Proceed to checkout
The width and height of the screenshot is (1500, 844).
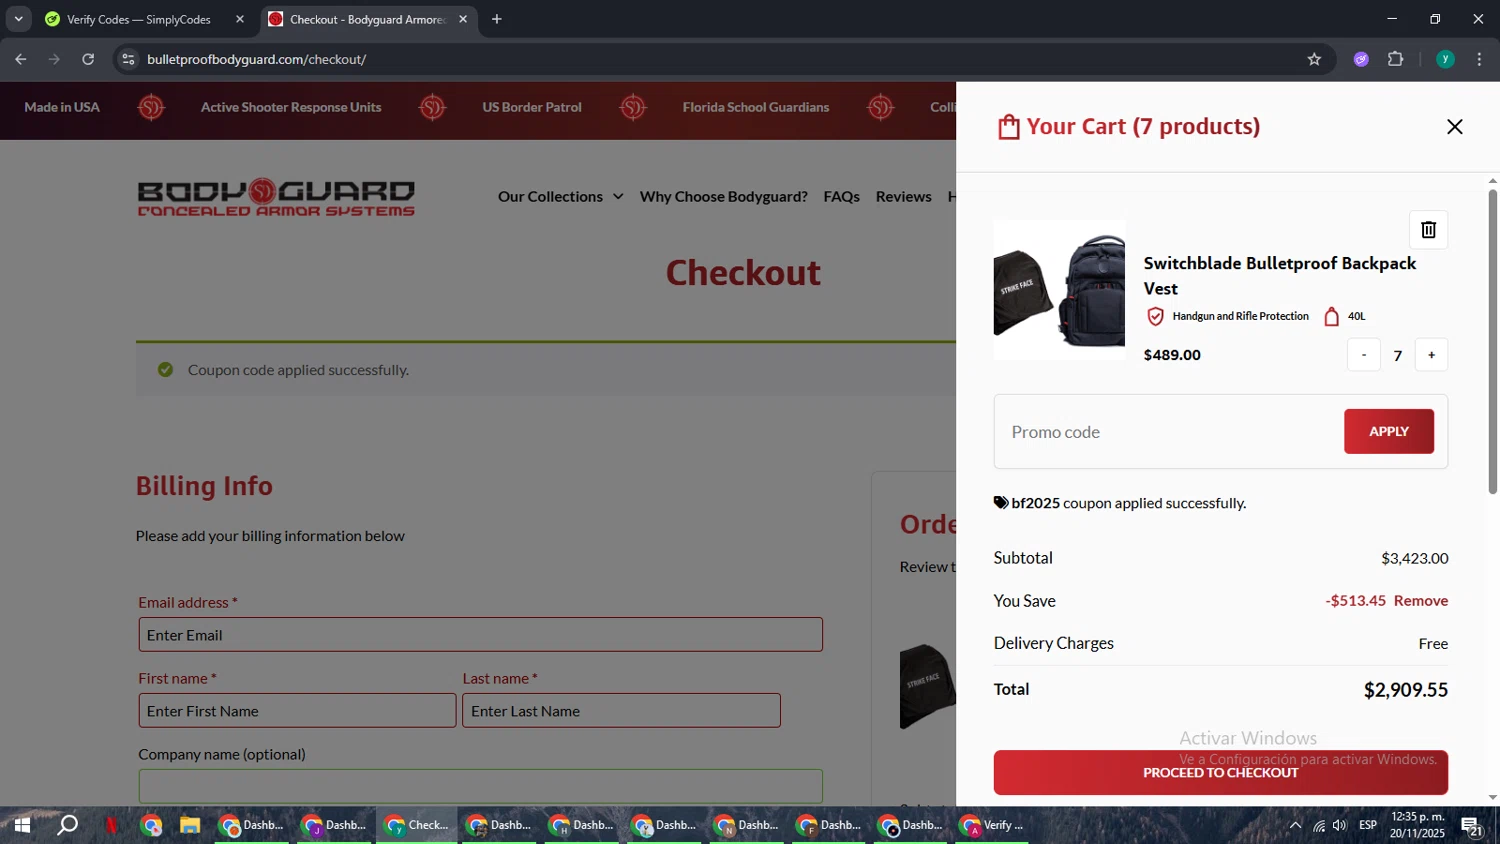[1220, 773]
